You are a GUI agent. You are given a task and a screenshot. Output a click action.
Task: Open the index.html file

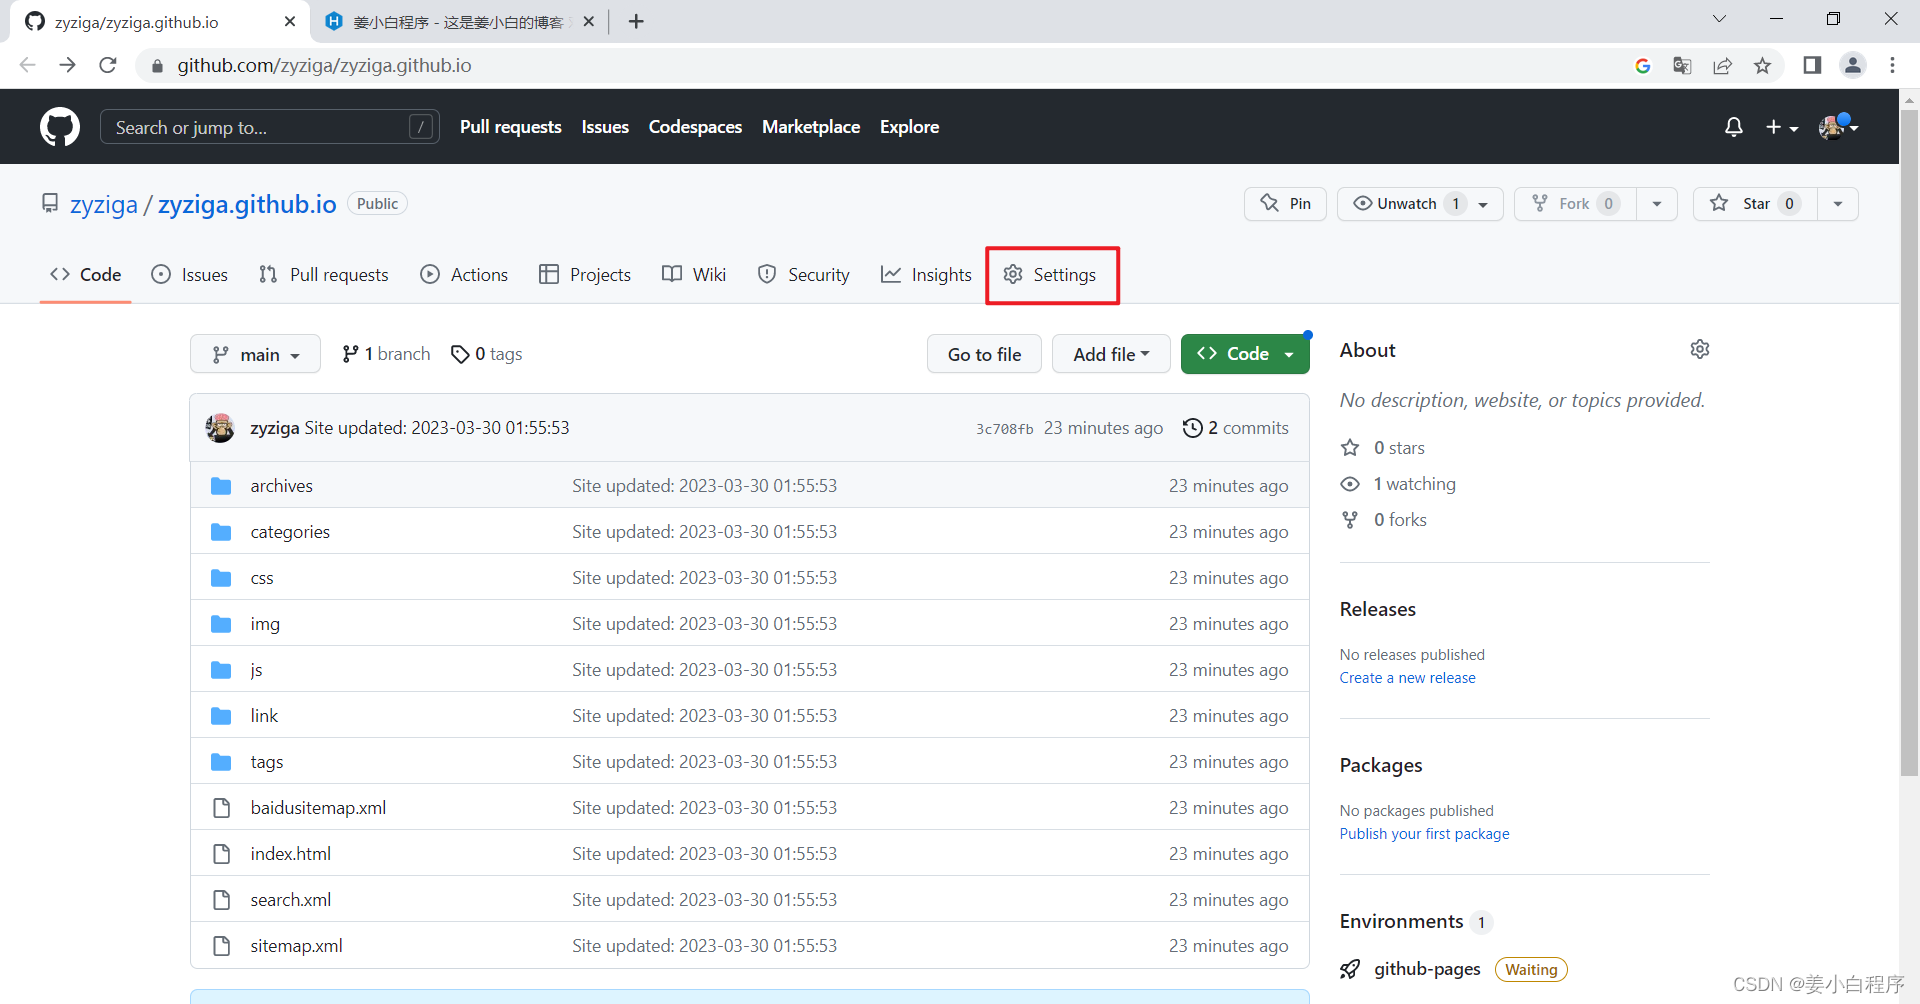(x=290, y=854)
